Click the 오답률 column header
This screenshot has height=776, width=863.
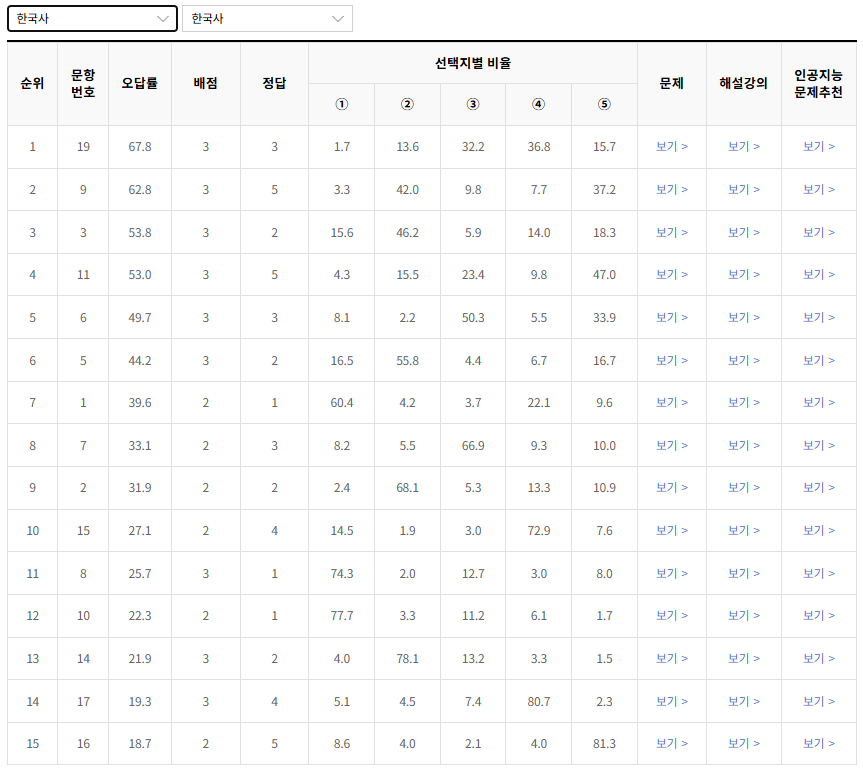coord(140,84)
